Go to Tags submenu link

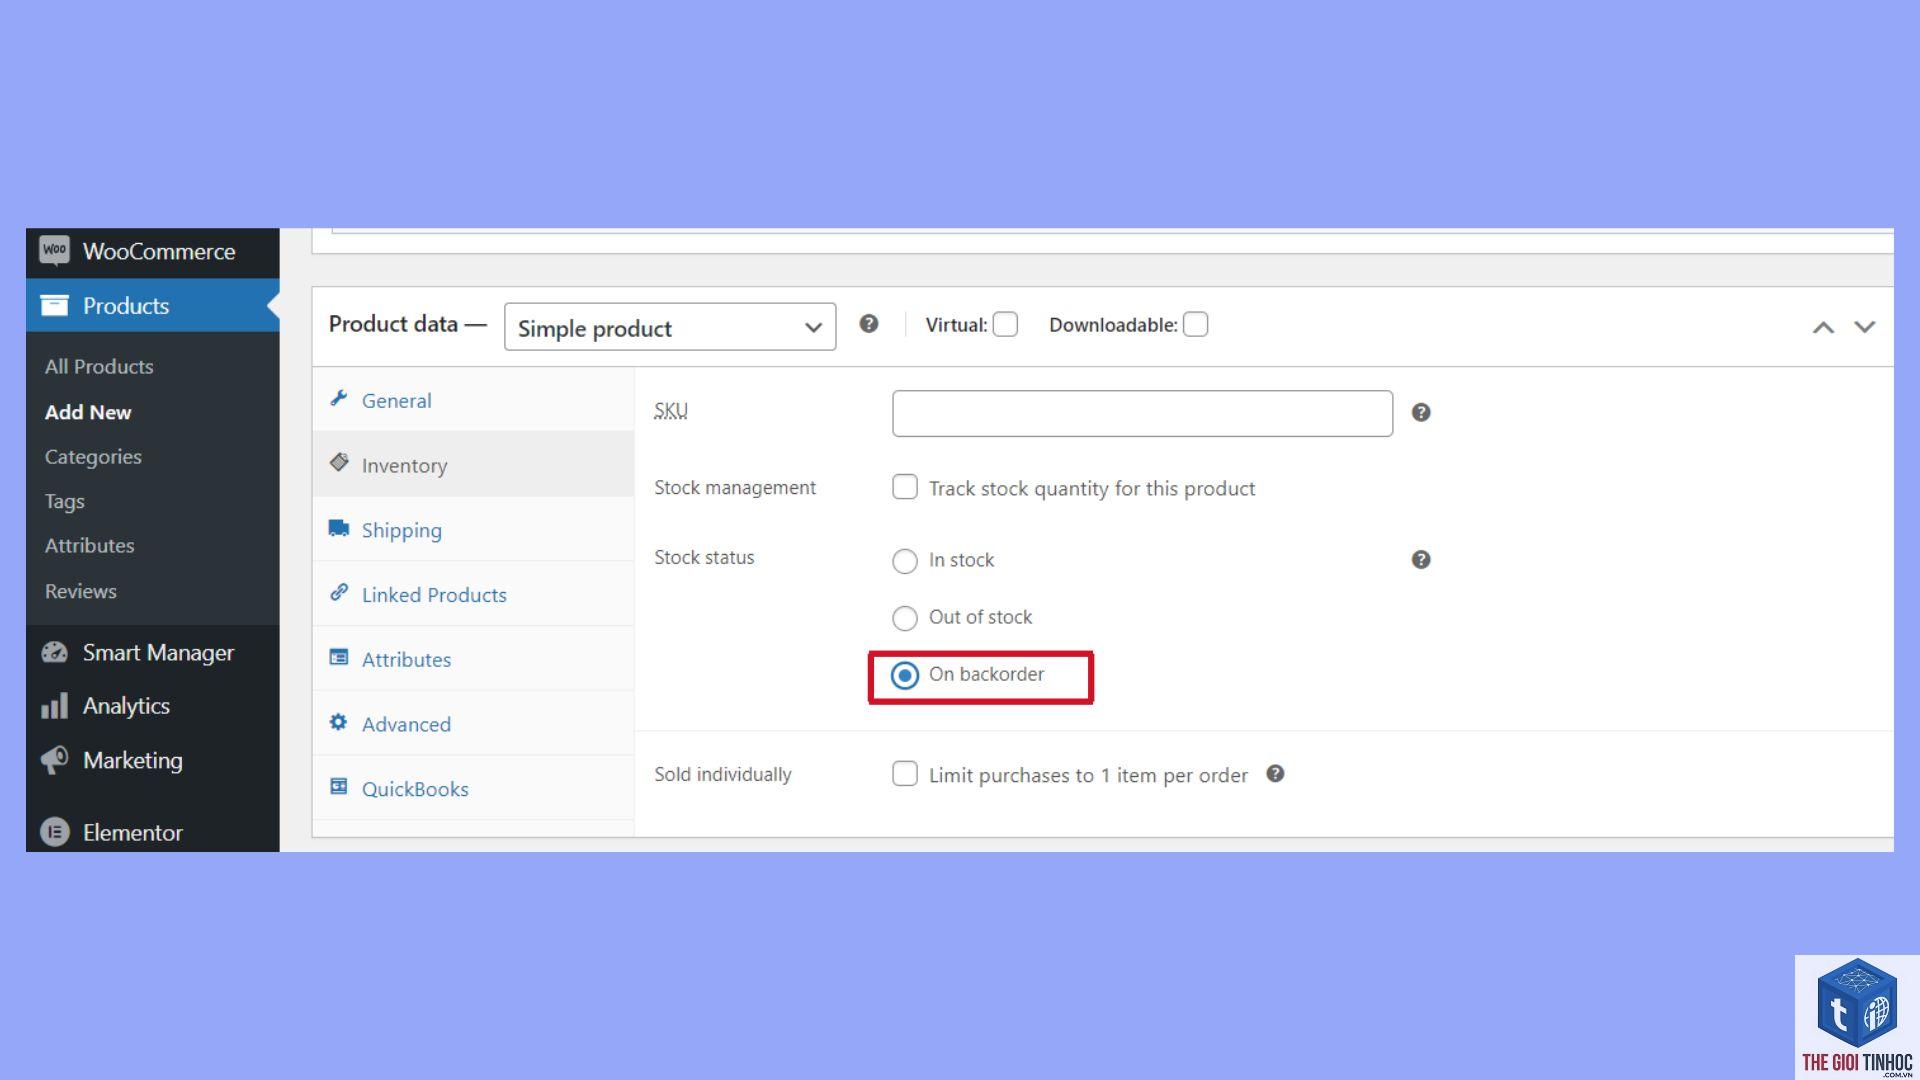[64, 501]
